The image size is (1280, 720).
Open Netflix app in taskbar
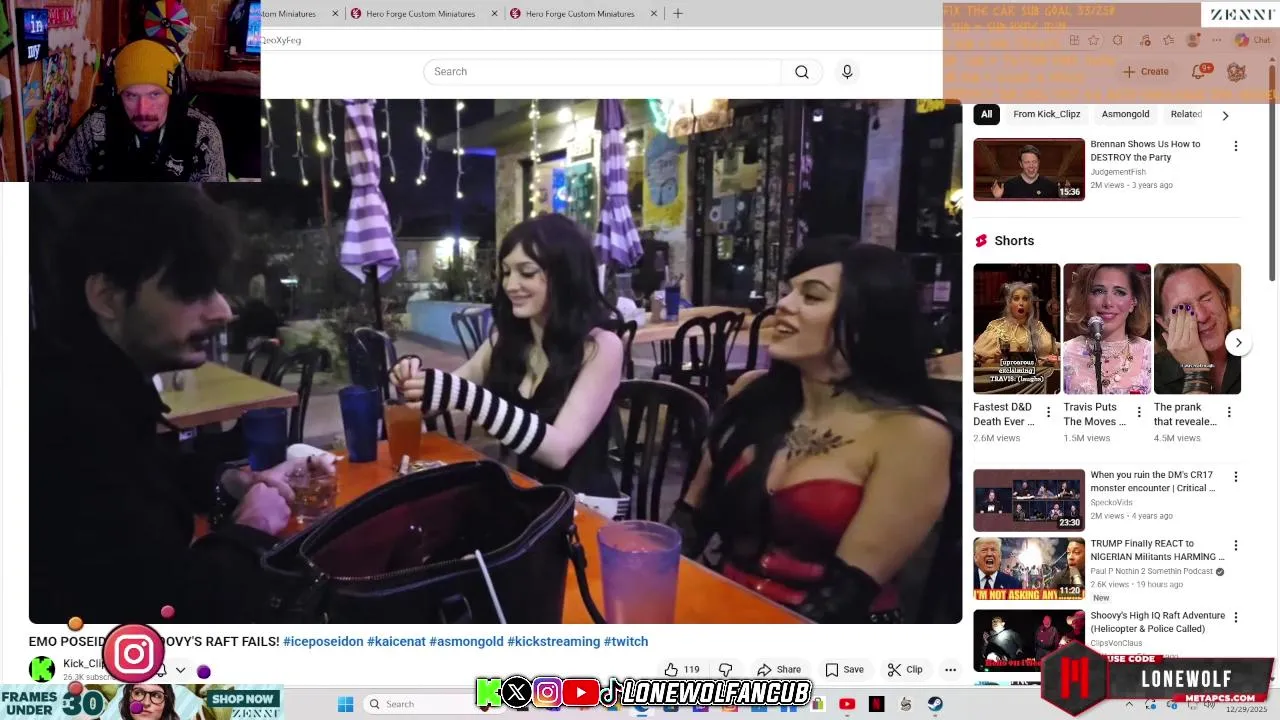coord(876,704)
